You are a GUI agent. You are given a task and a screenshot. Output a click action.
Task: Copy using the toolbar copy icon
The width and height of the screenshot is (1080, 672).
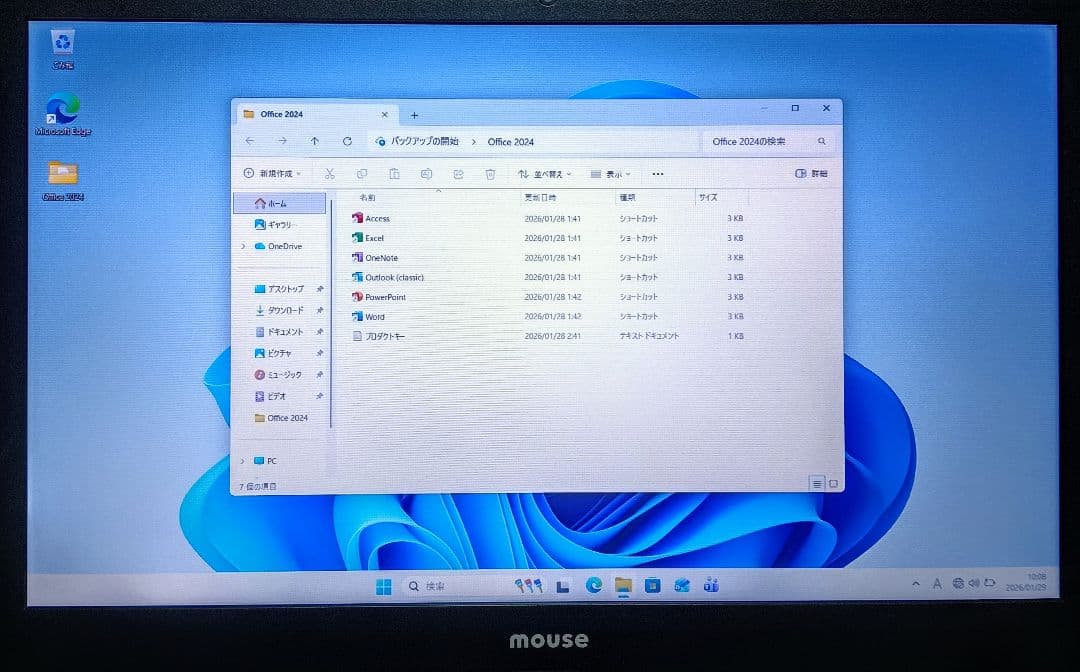tap(361, 174)
